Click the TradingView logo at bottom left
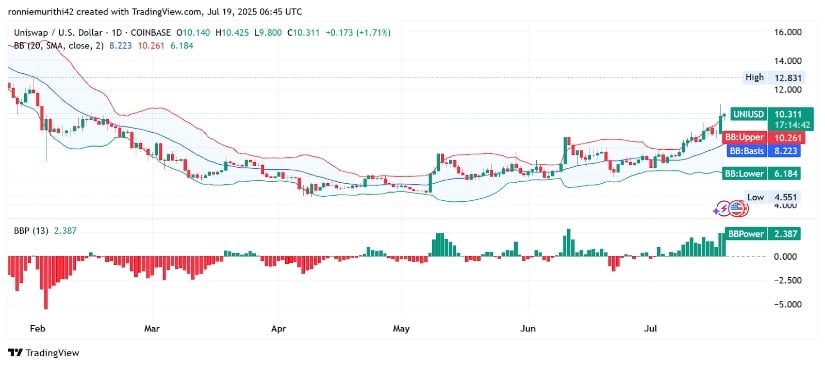This screenshot has height=366, width=825. tap(43, 353)
